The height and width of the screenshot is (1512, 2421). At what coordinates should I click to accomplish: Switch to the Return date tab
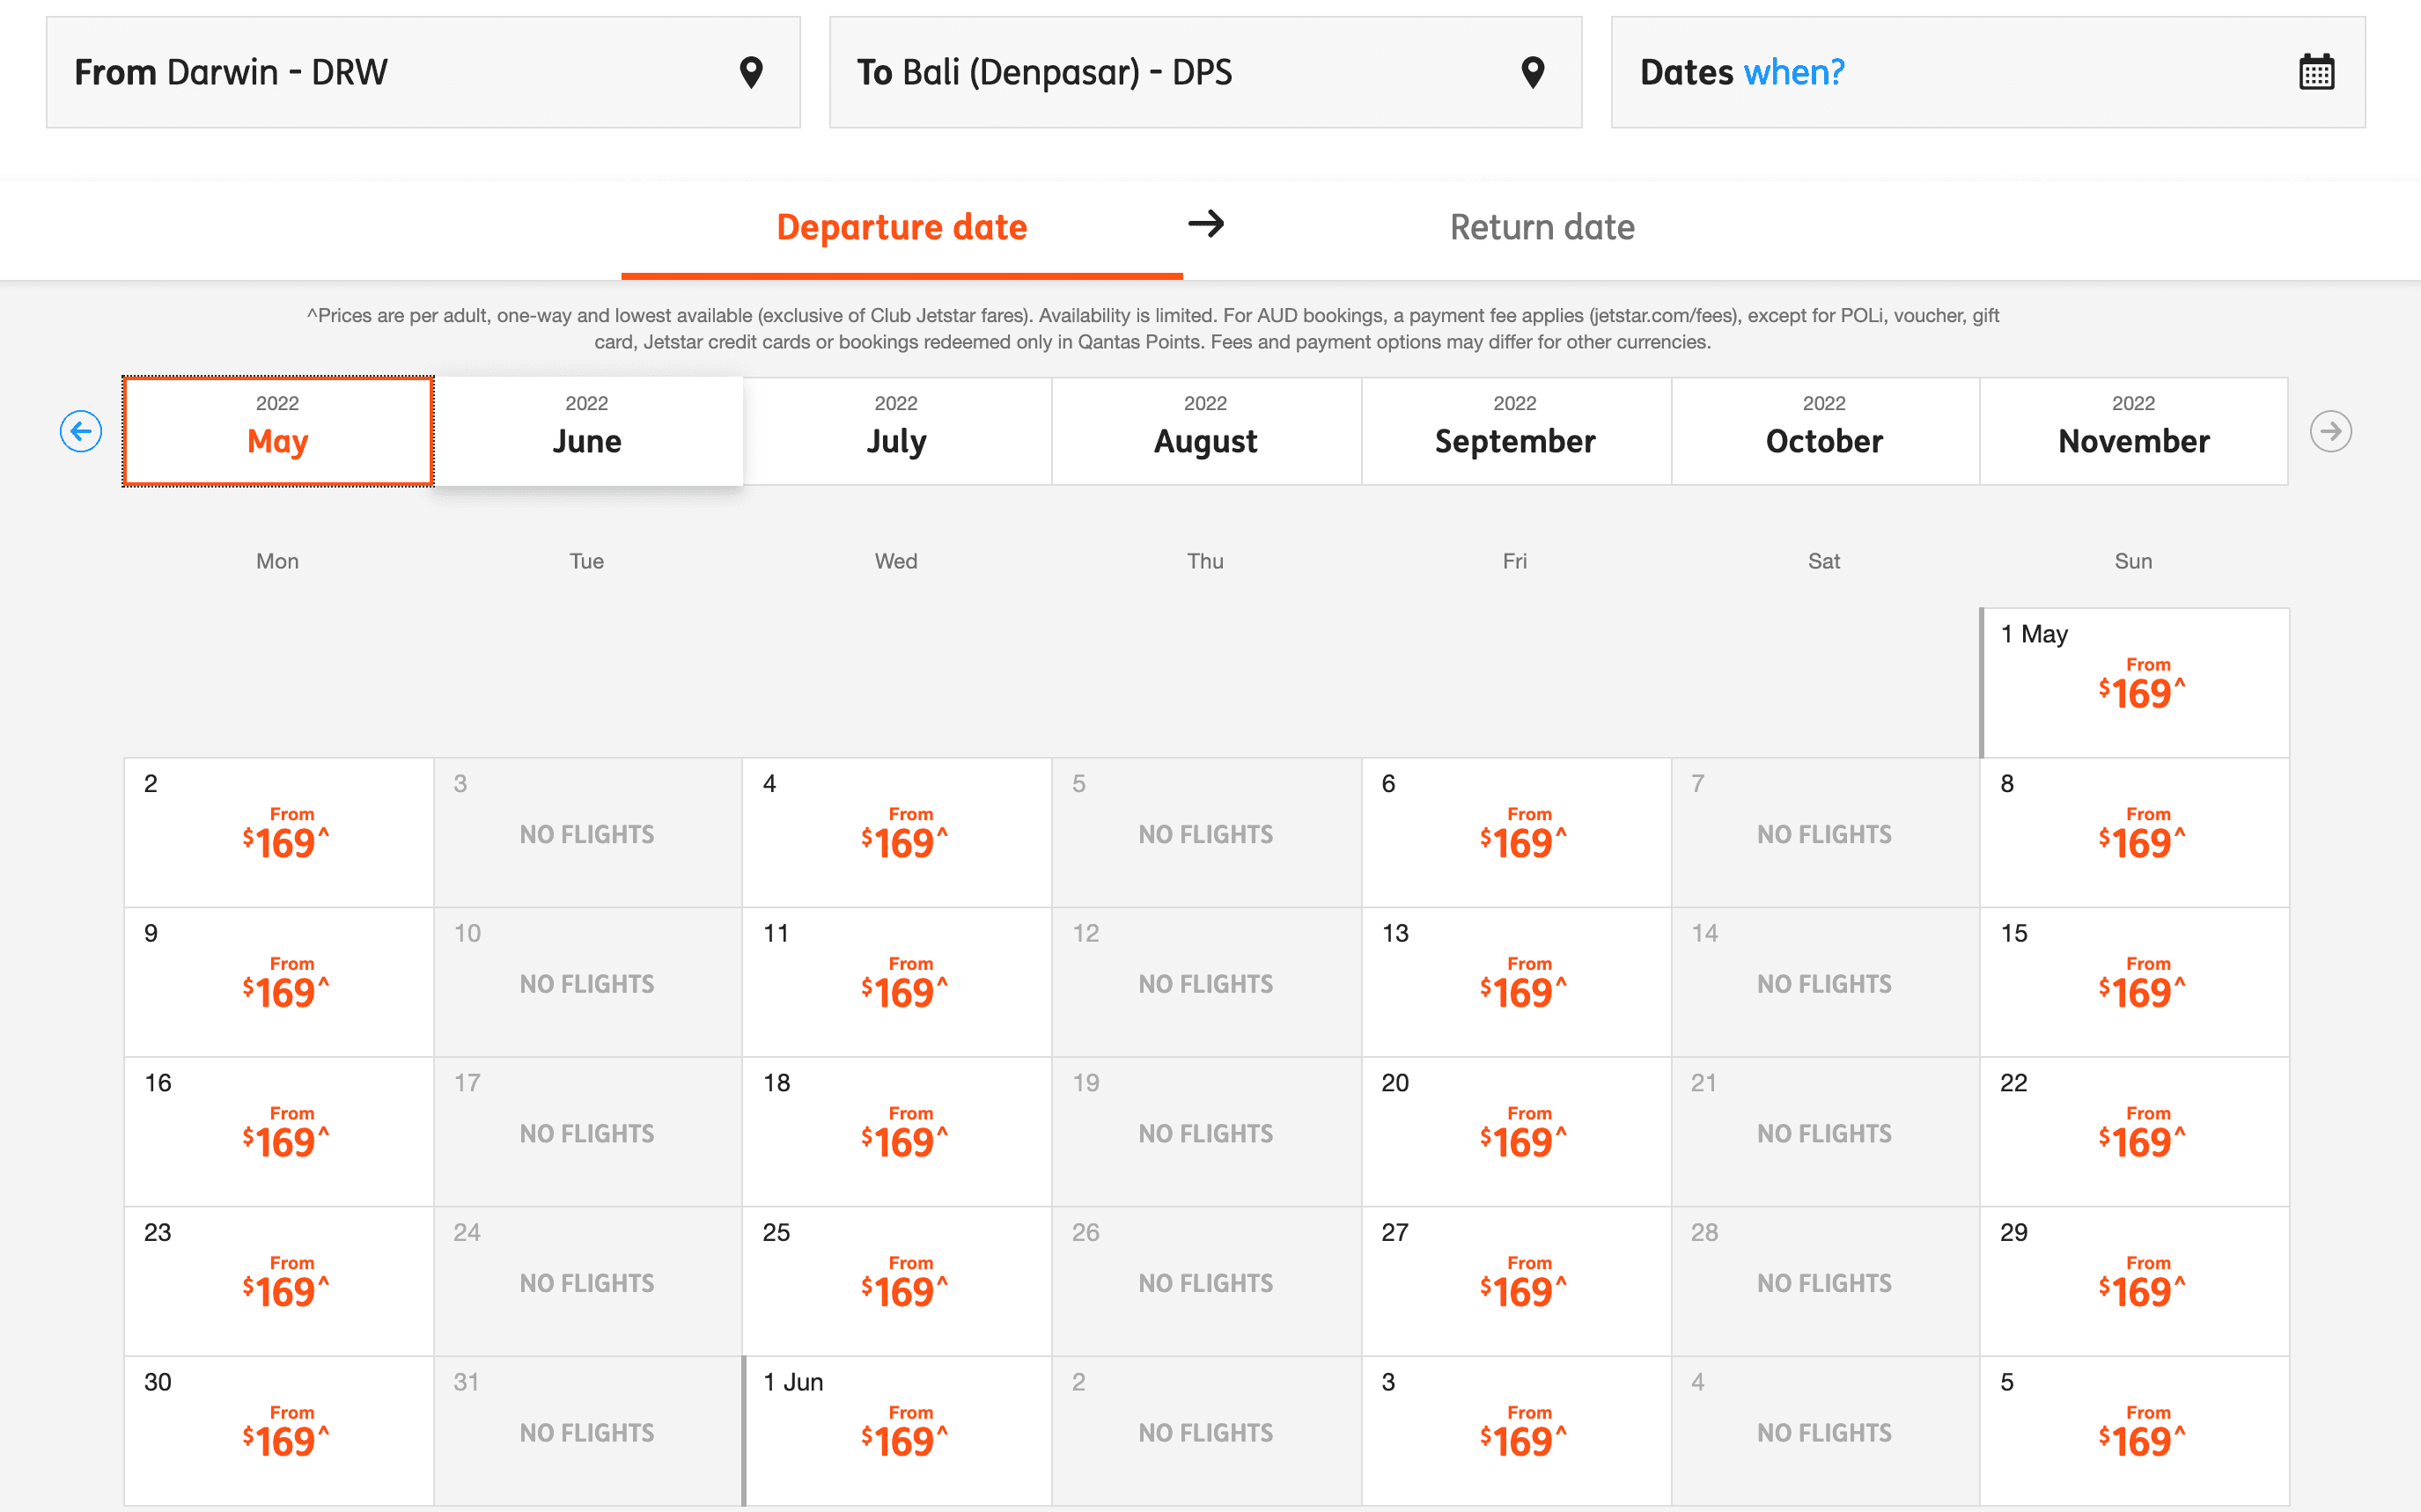pos(1542,227)
